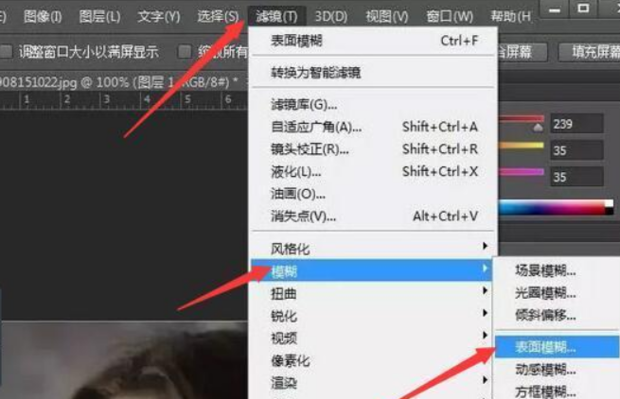
Task: Open the 滤镜(T) menu
Action: (x=277, y=16)
